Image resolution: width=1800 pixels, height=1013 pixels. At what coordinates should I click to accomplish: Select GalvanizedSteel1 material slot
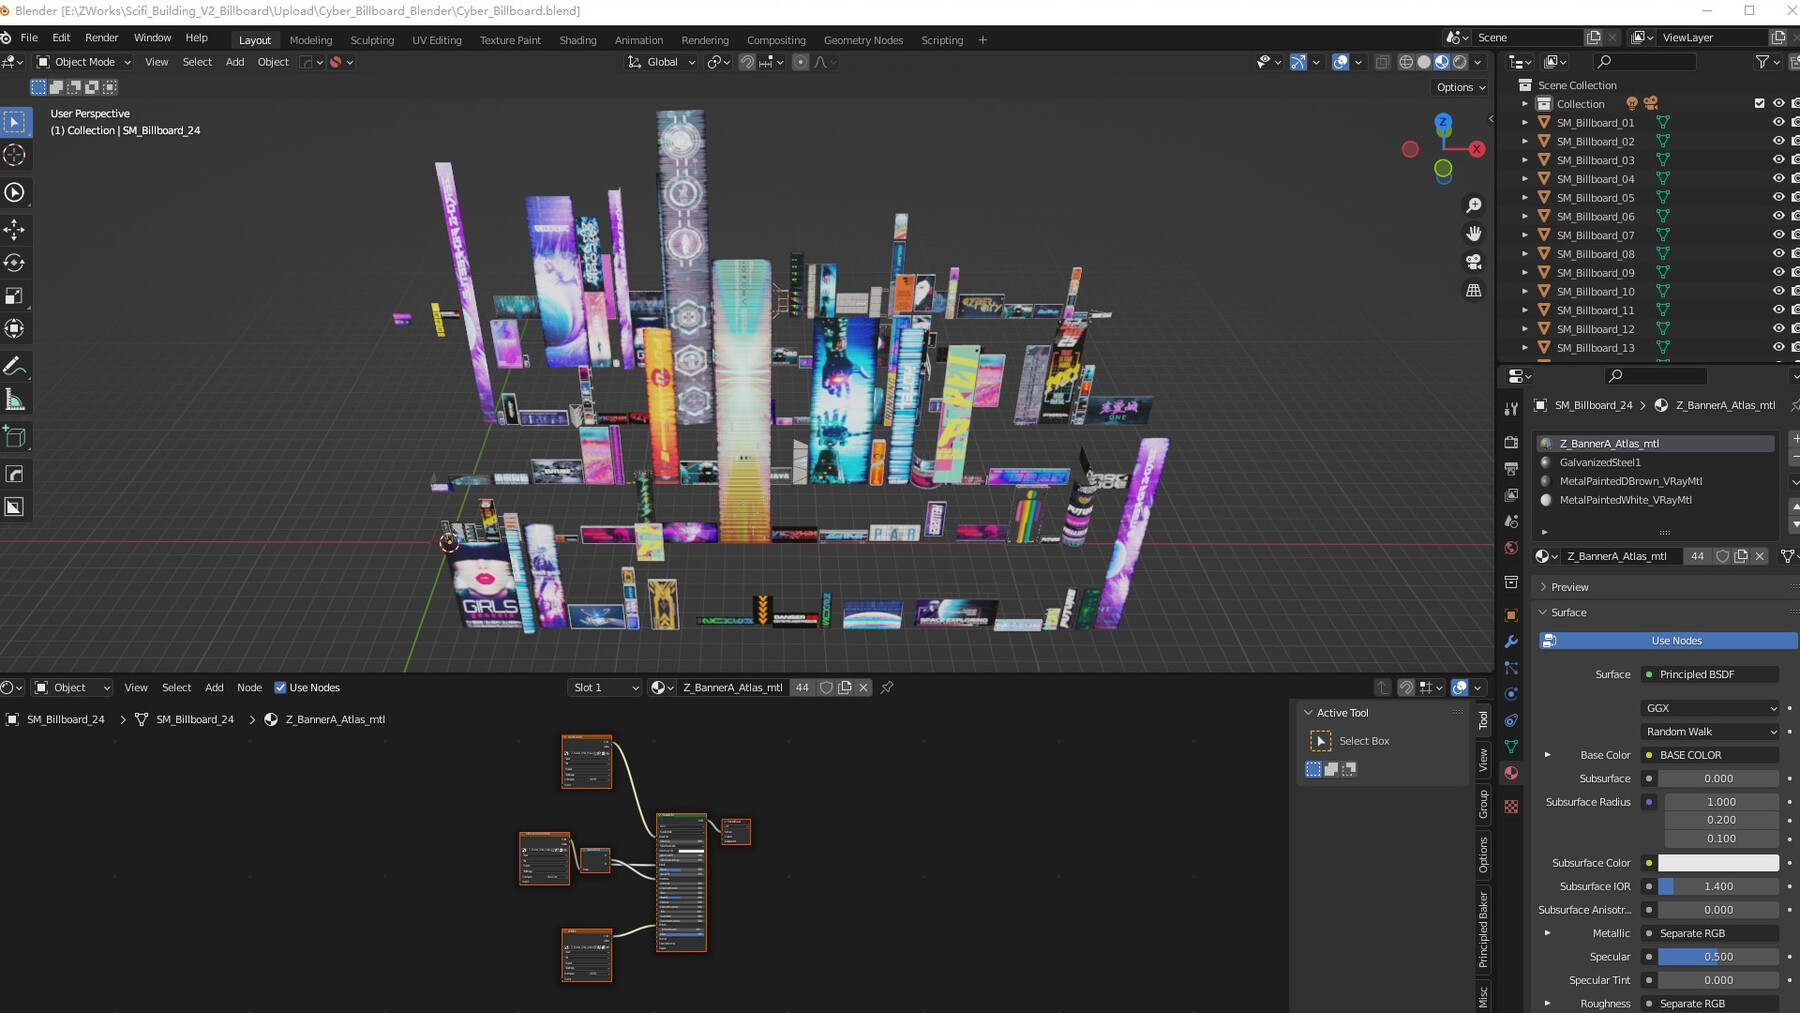click(x=1655, y=462)
